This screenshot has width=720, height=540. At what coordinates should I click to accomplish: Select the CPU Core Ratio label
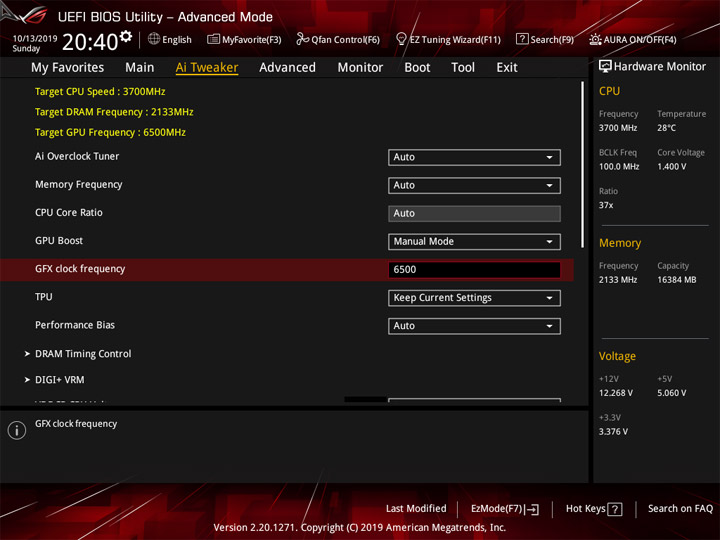(x=69, y=213)
